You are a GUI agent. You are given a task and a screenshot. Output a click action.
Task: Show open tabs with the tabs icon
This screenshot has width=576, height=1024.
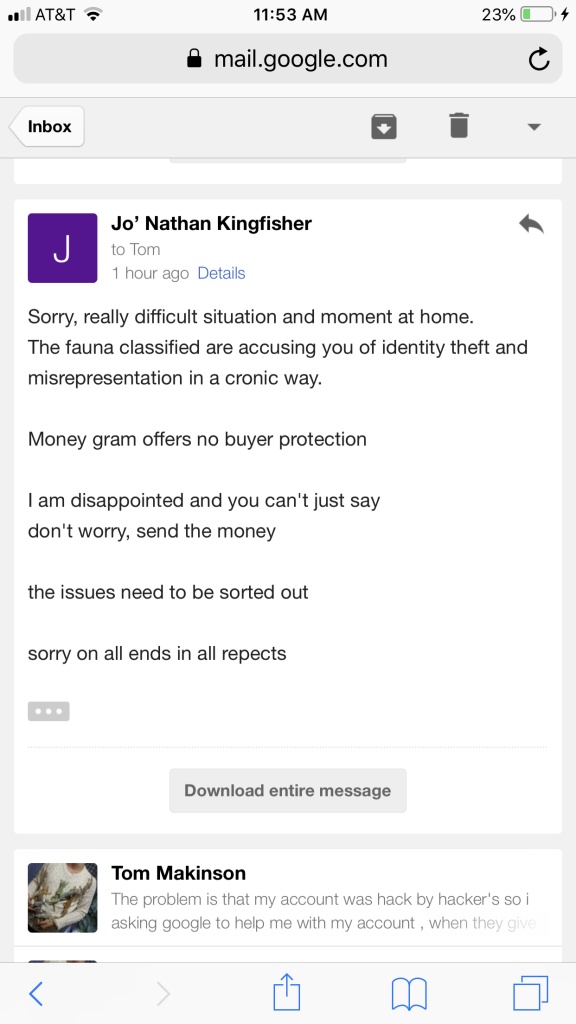[x=530, y=993]
